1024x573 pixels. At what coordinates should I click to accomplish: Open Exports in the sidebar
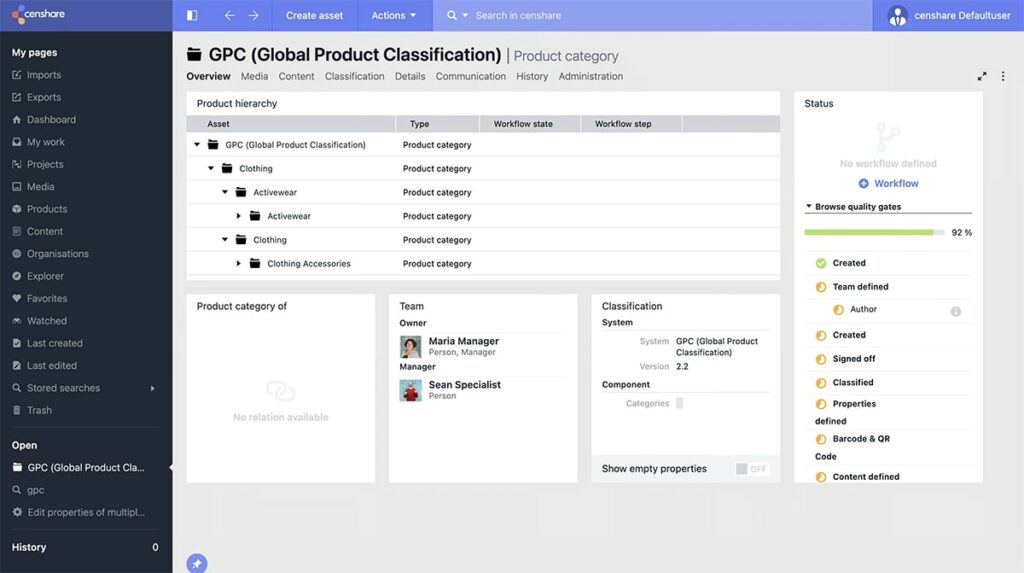44,97
